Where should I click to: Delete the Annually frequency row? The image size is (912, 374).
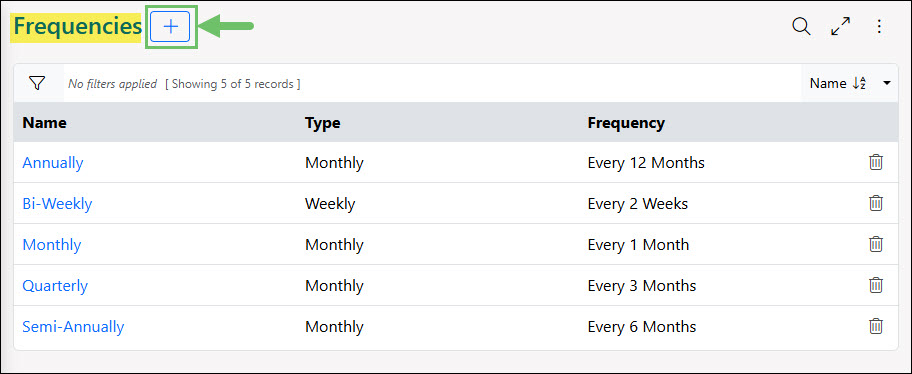tap(875, 162)
